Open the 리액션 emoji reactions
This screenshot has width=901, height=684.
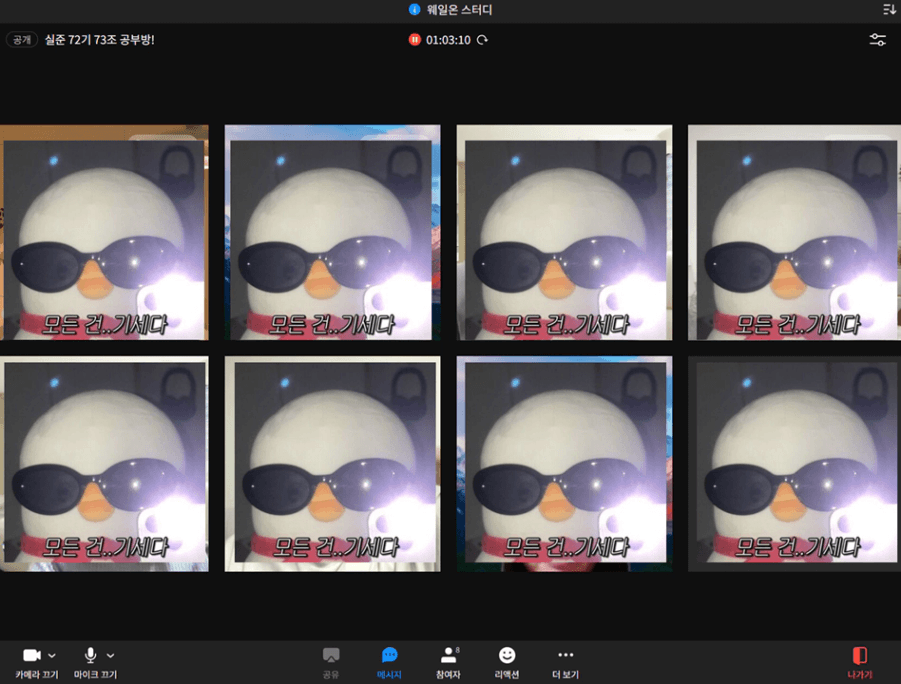coord(507,663)
